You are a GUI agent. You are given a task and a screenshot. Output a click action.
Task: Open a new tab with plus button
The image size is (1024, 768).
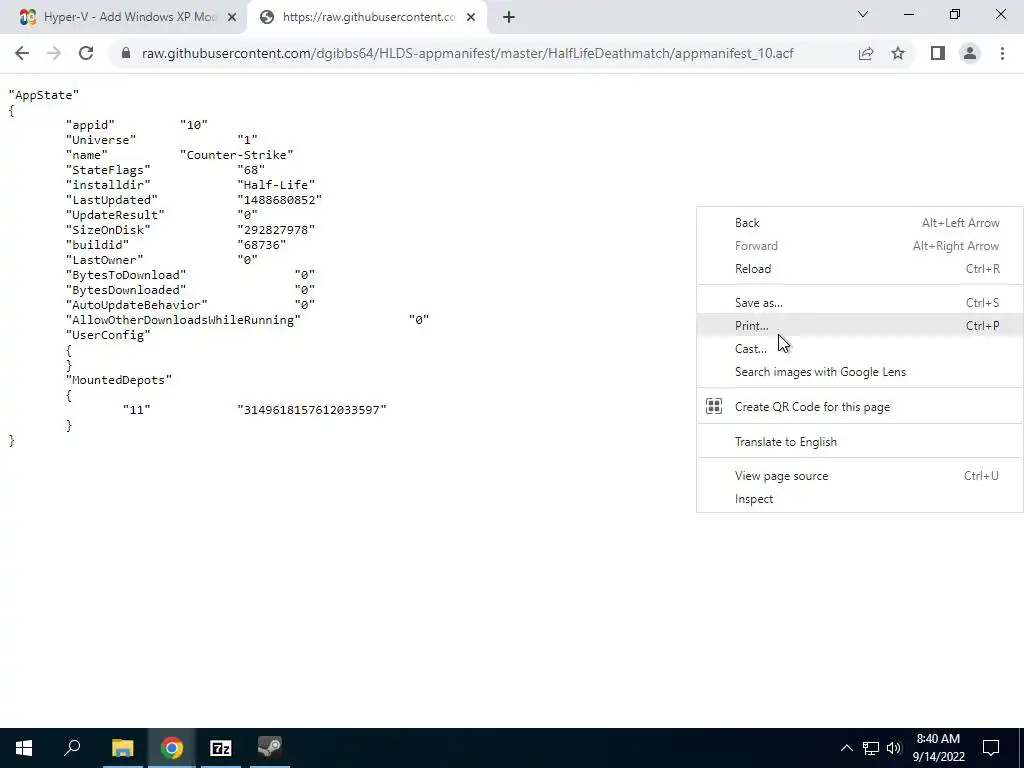[x=509, y=17]
